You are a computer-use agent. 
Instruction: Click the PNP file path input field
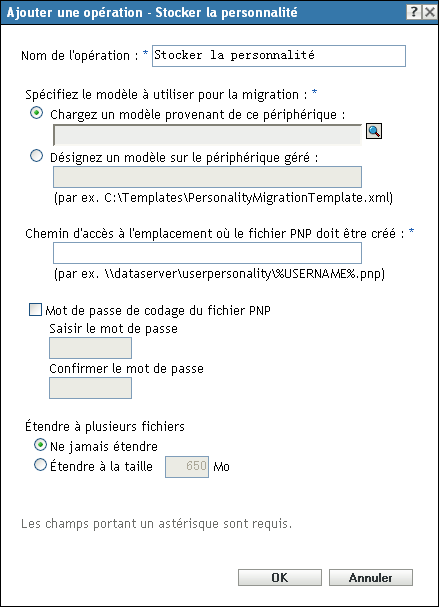coord(207,253)
